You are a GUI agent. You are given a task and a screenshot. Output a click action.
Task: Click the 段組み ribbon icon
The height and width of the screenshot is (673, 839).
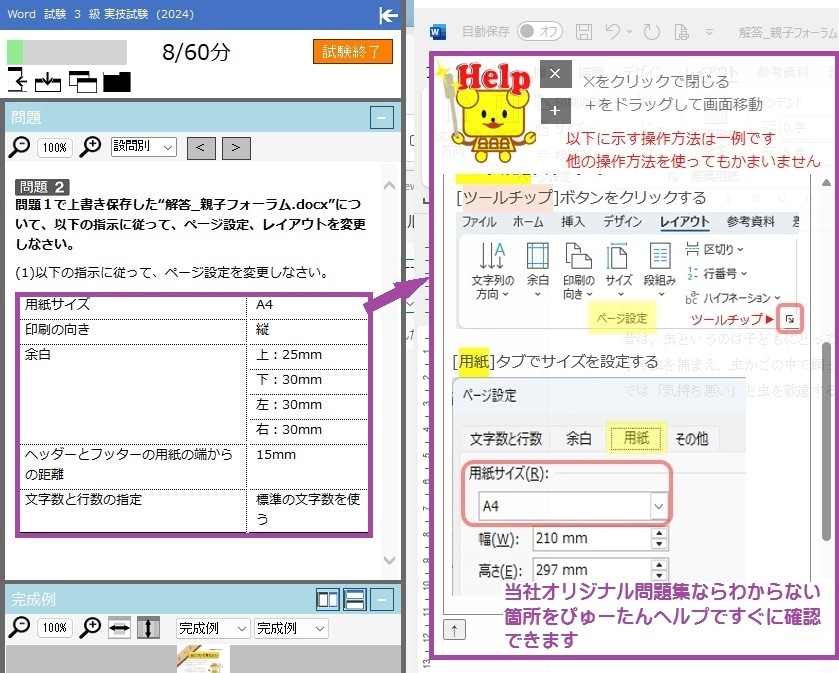coord(660,271)
